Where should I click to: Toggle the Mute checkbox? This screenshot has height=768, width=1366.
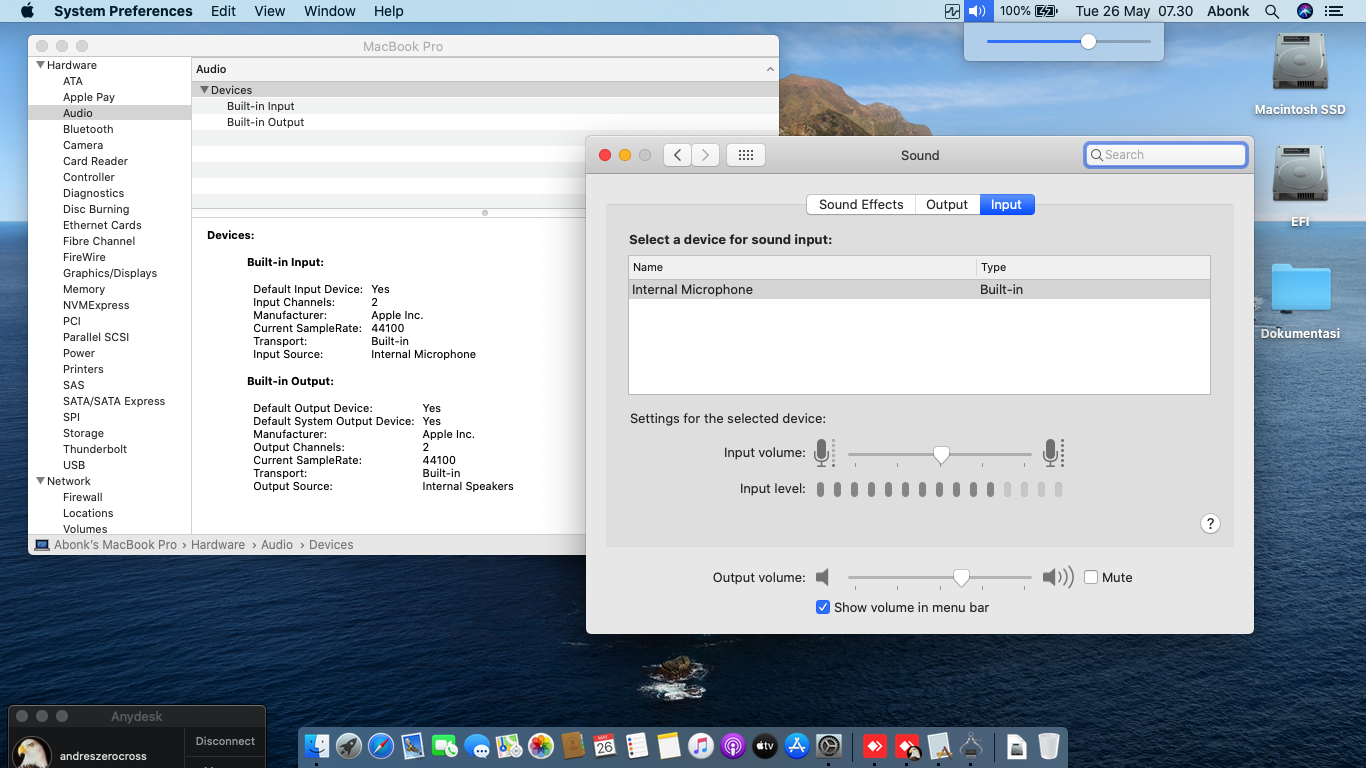tap(1091, 577)
